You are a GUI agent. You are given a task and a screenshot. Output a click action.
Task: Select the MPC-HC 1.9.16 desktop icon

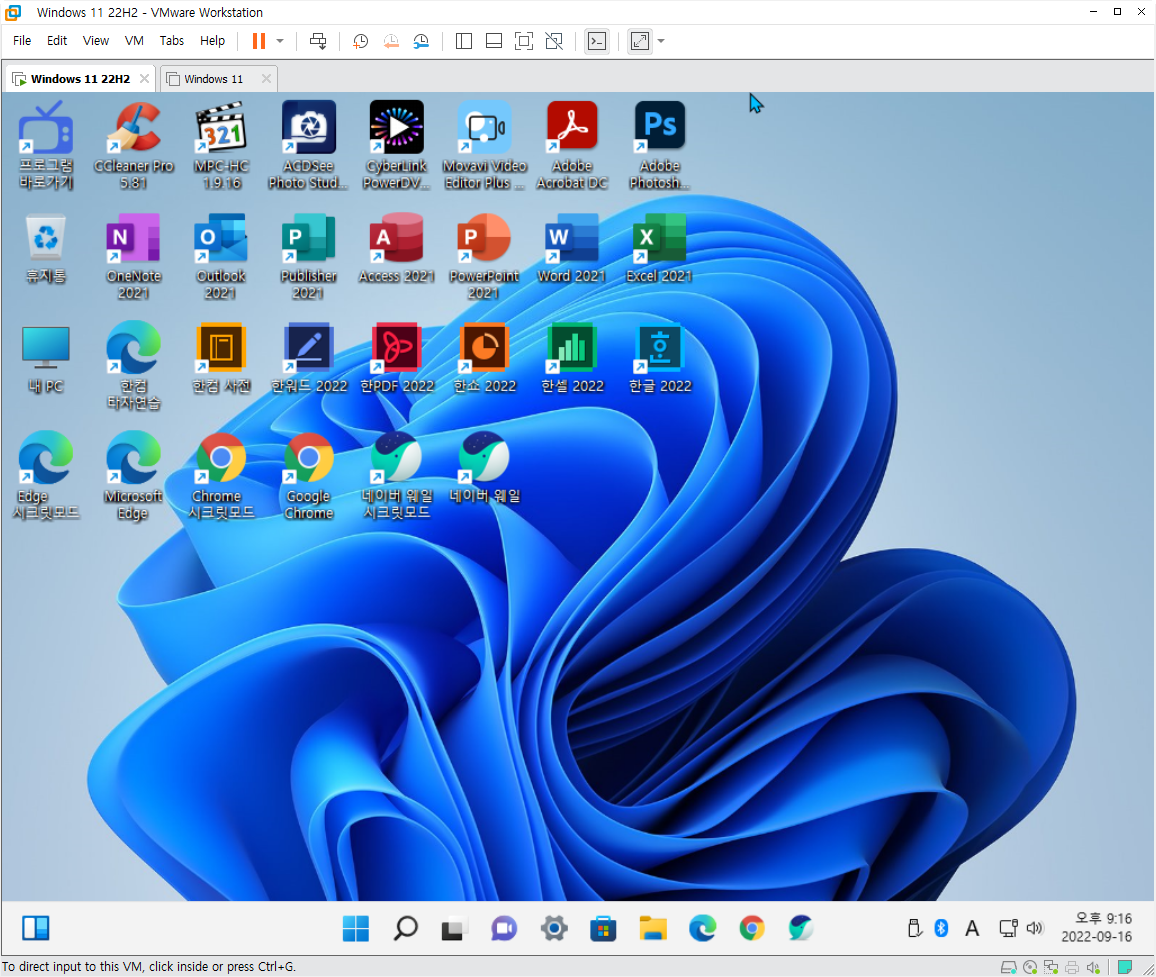221,145
